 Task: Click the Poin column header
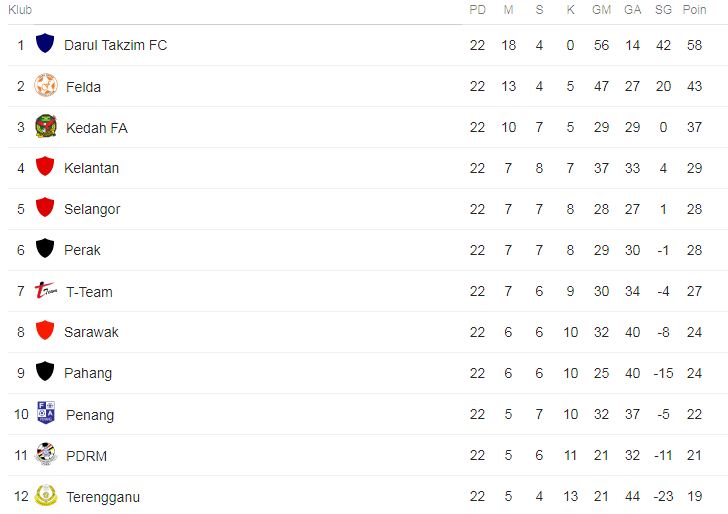point(694,10)
